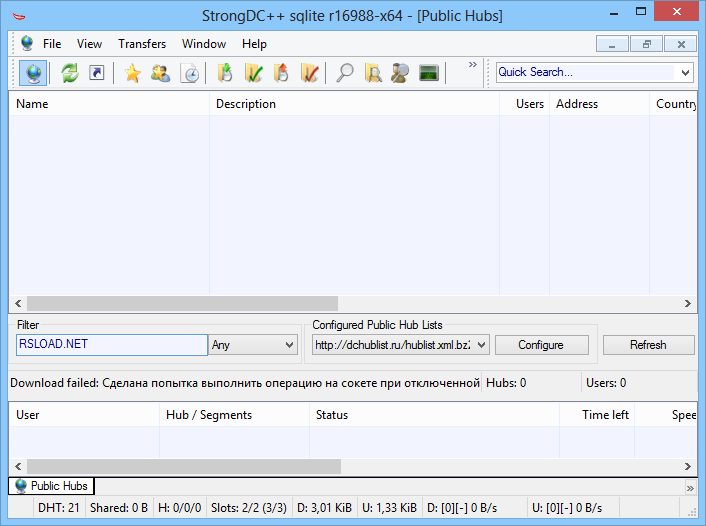Screen dimensions: 706x526
Task: Sort hubs by Address column header
Action: (599, 104)
